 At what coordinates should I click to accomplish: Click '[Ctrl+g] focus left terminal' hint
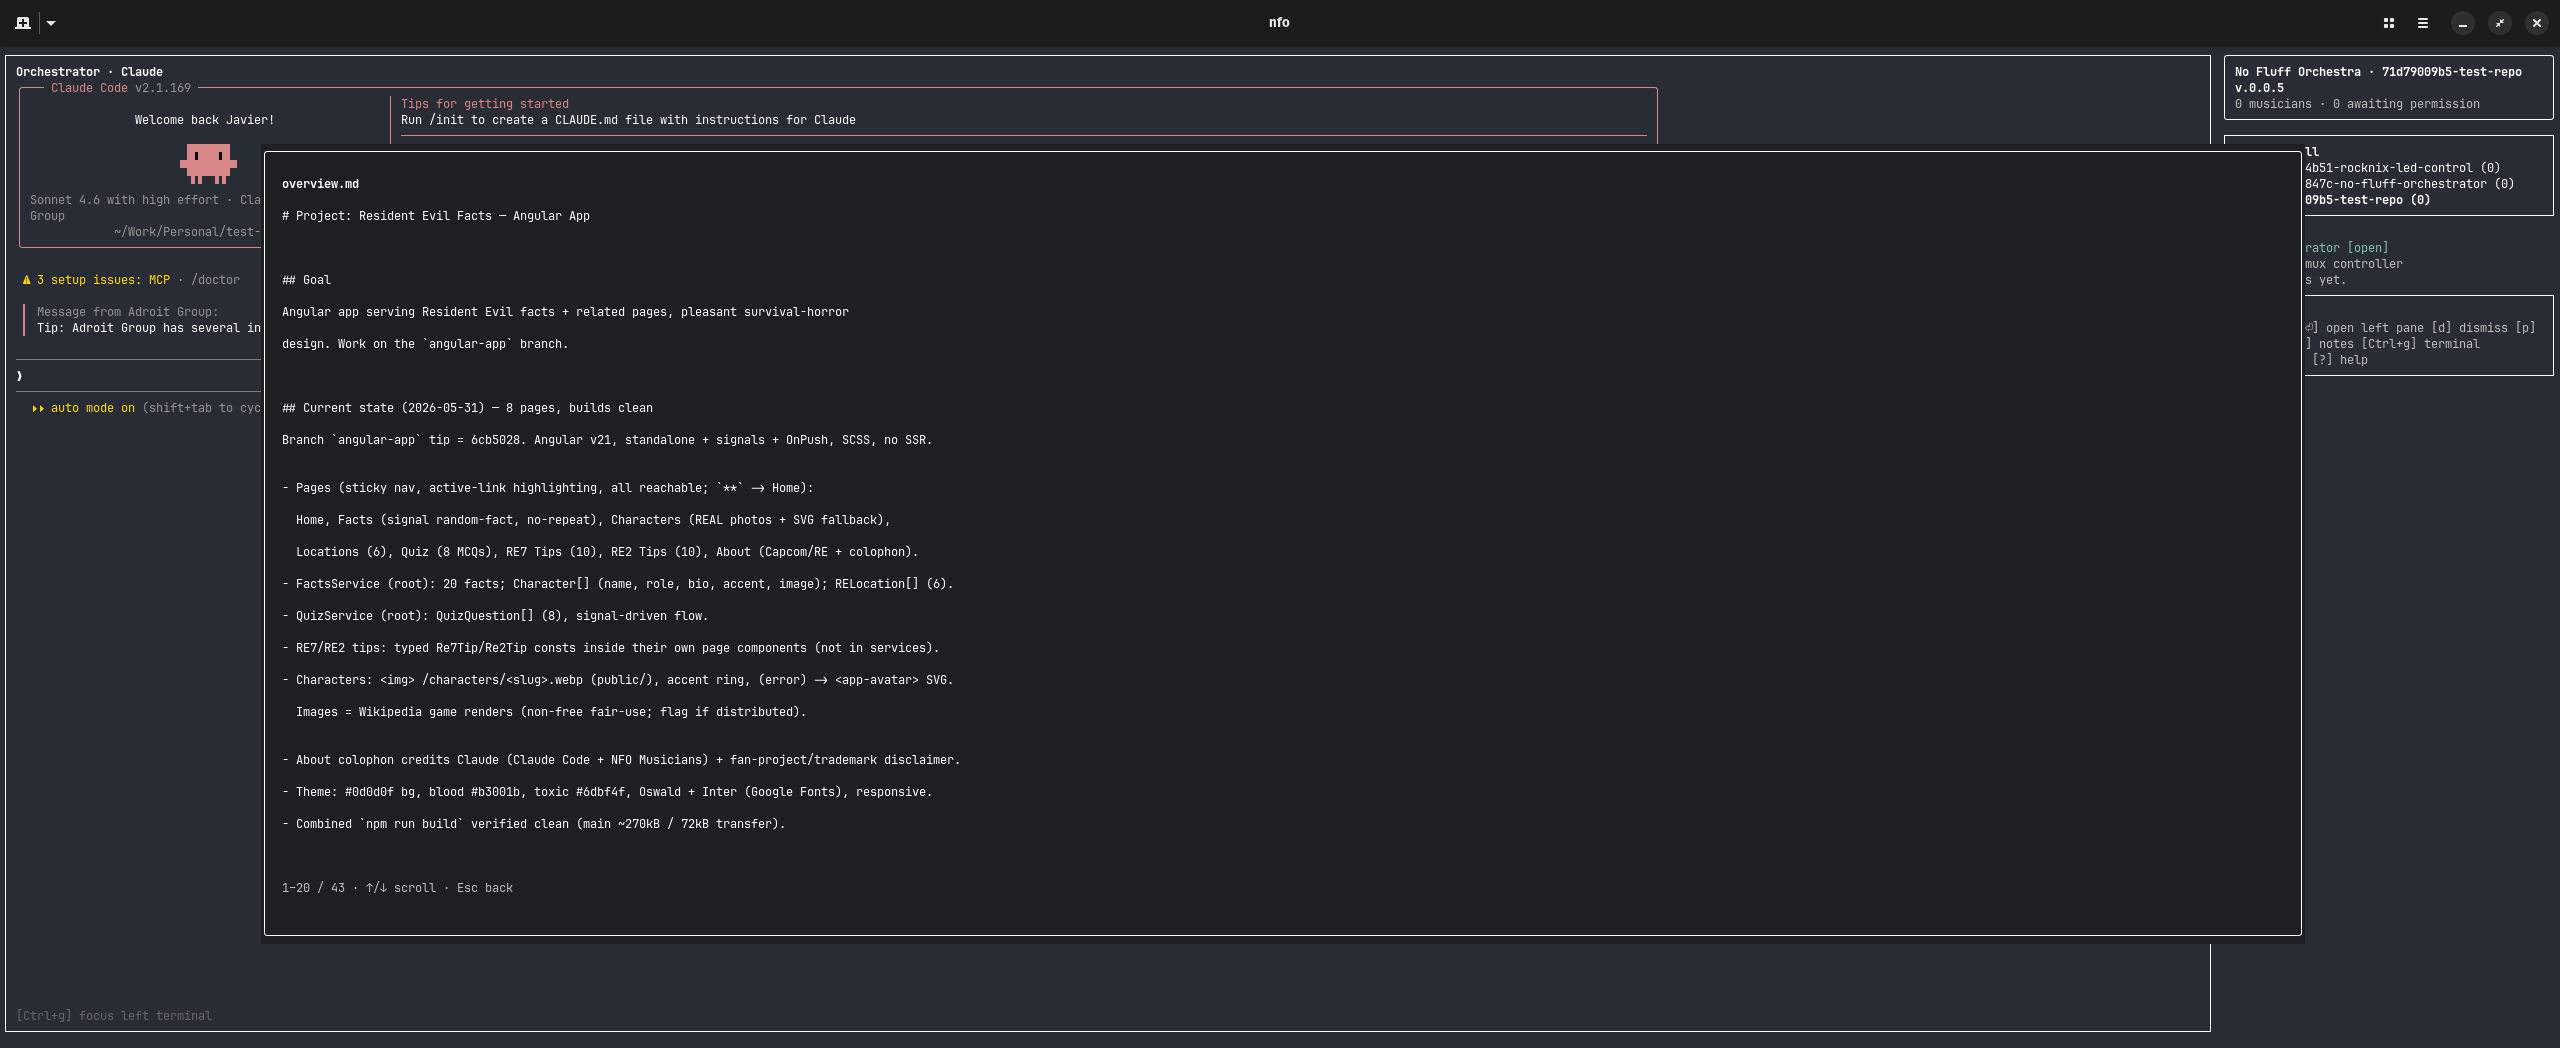(x=114, y=1016)
